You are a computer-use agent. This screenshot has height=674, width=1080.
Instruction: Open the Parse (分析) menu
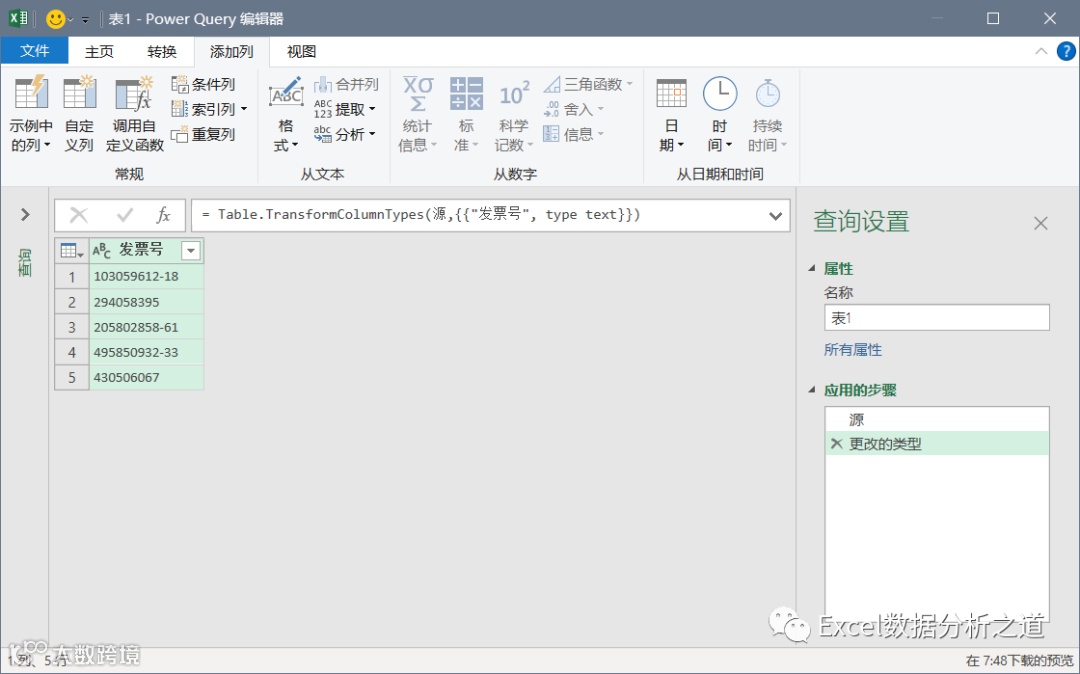[x=345, y=134]
